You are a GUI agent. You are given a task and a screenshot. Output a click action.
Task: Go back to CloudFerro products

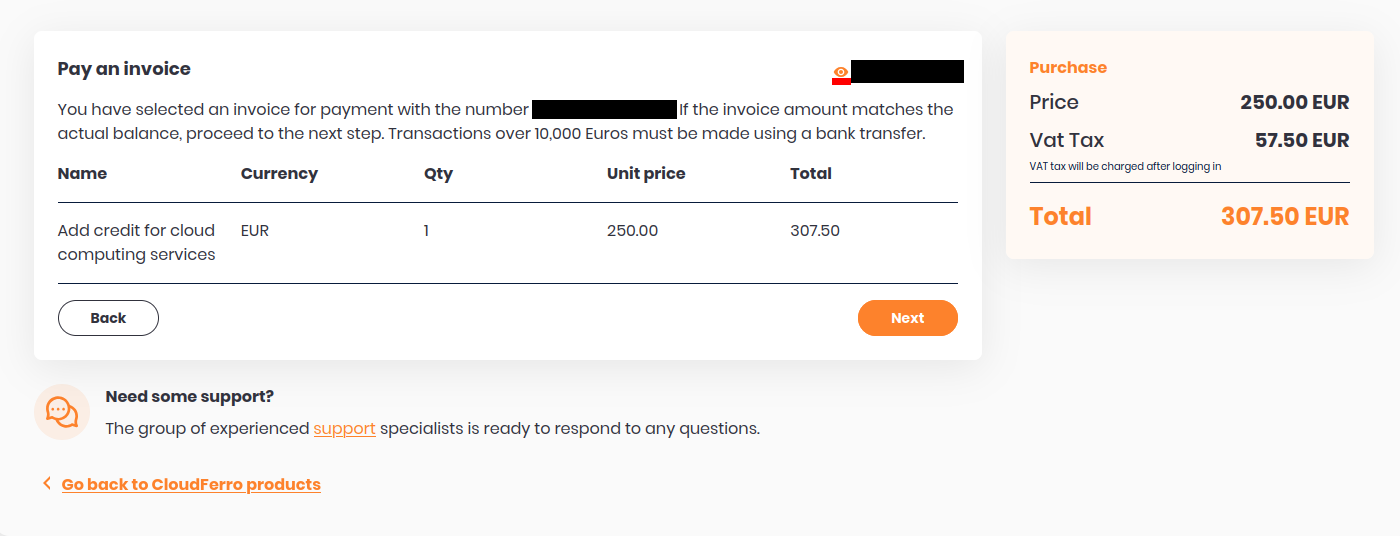pyautogui.click(x=191, y=484)
